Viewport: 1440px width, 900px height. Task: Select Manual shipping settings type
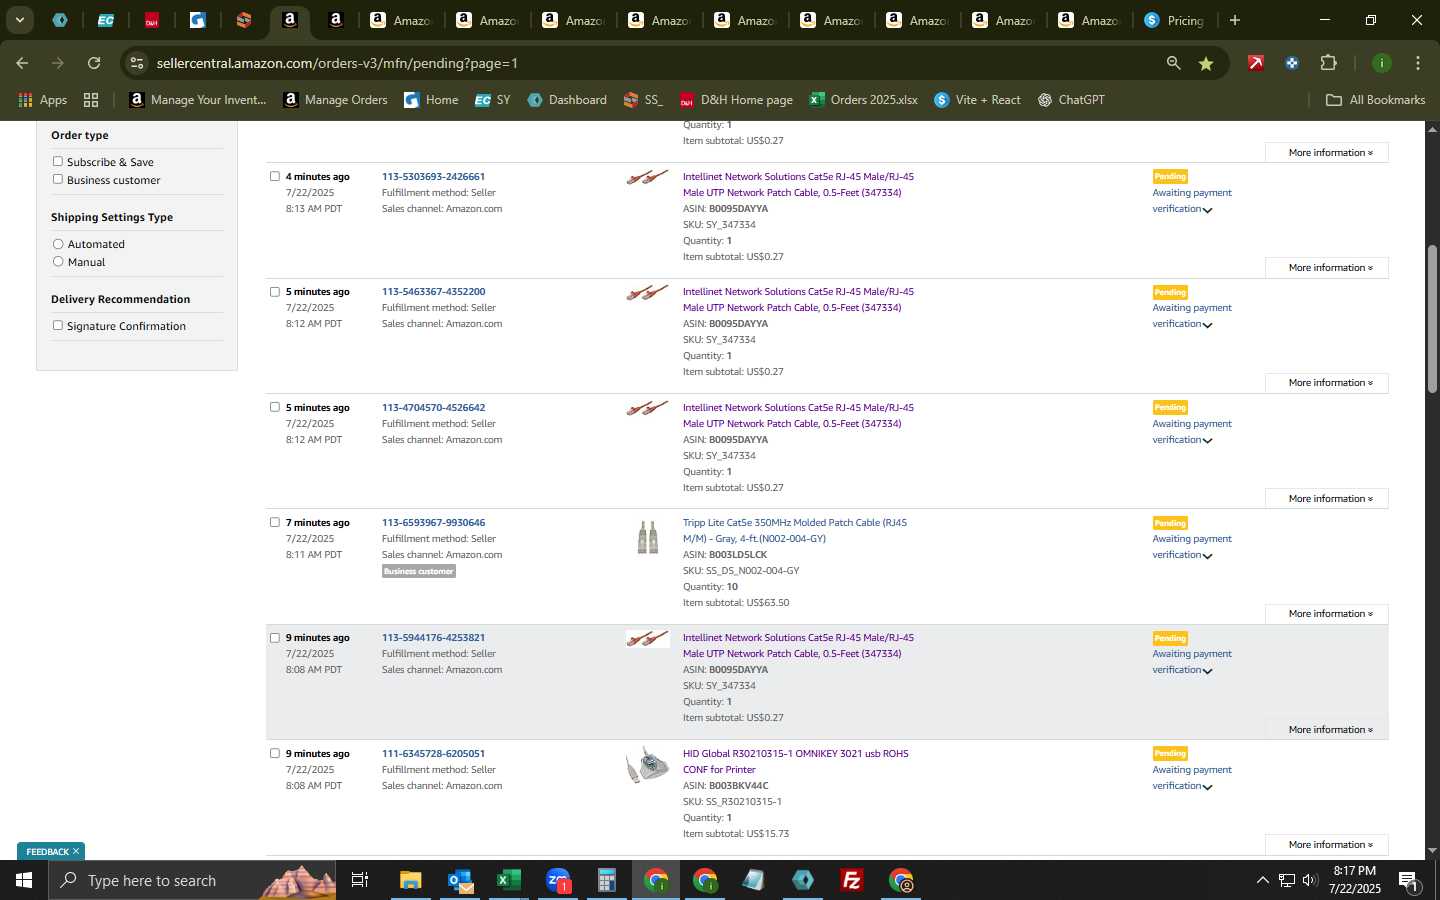point(58,262)
